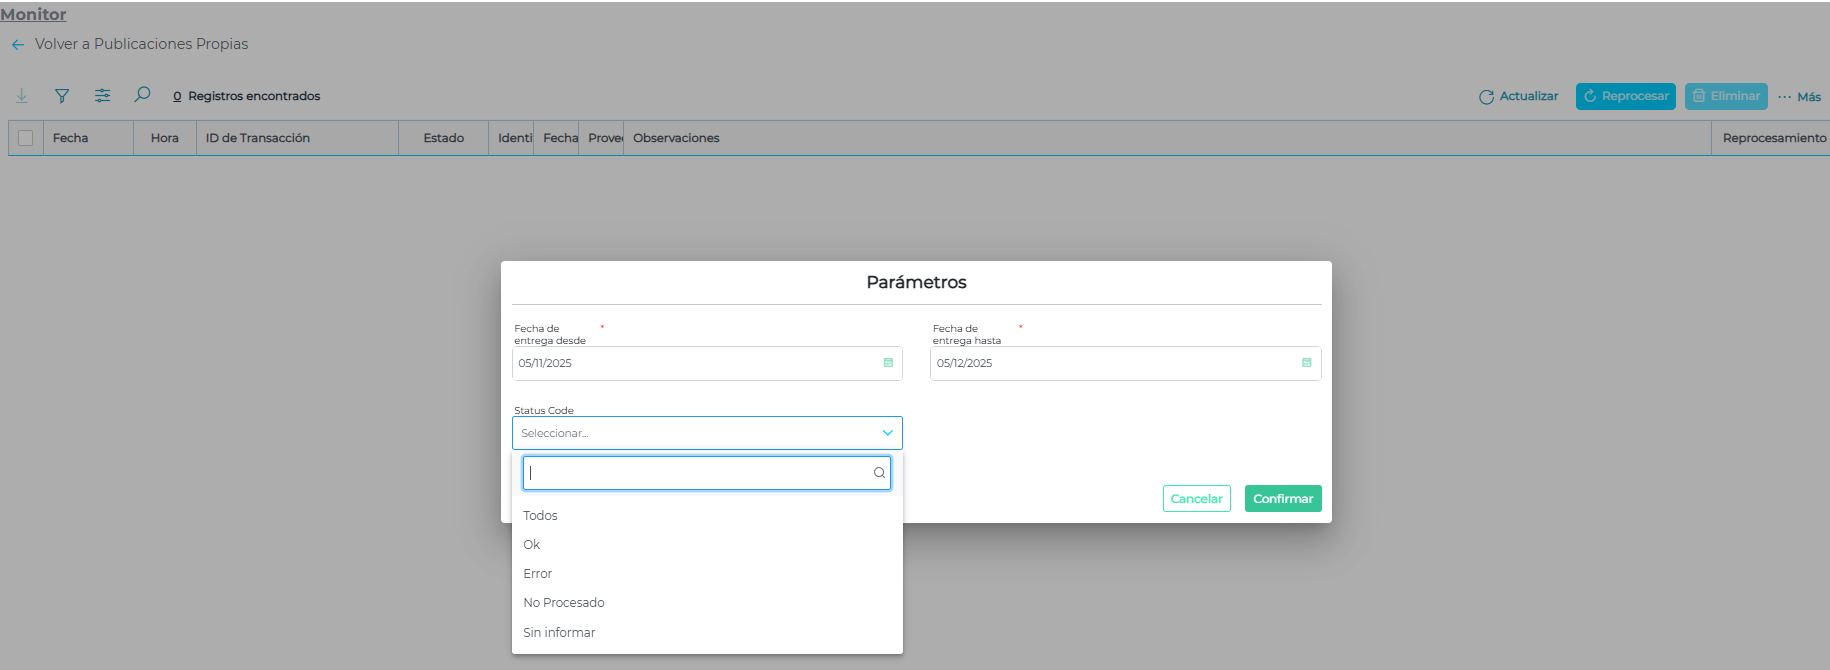The image size is (1830, 670).
Task: Click the Cancelar button
Action: tap(1196, 499)
